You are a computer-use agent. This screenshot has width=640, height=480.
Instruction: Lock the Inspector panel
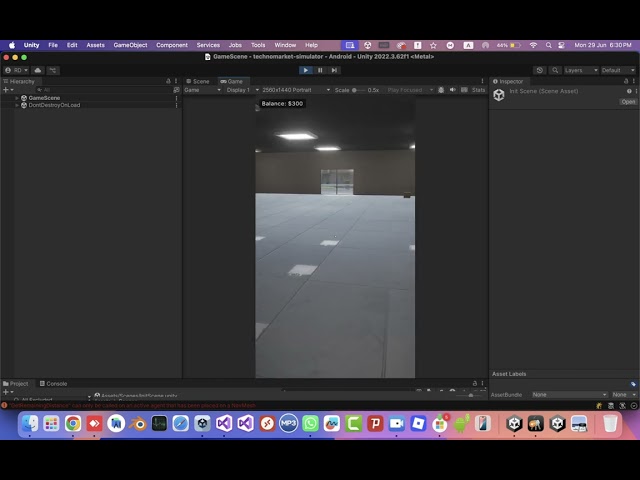pyautogui.click(x=626, y=81)
